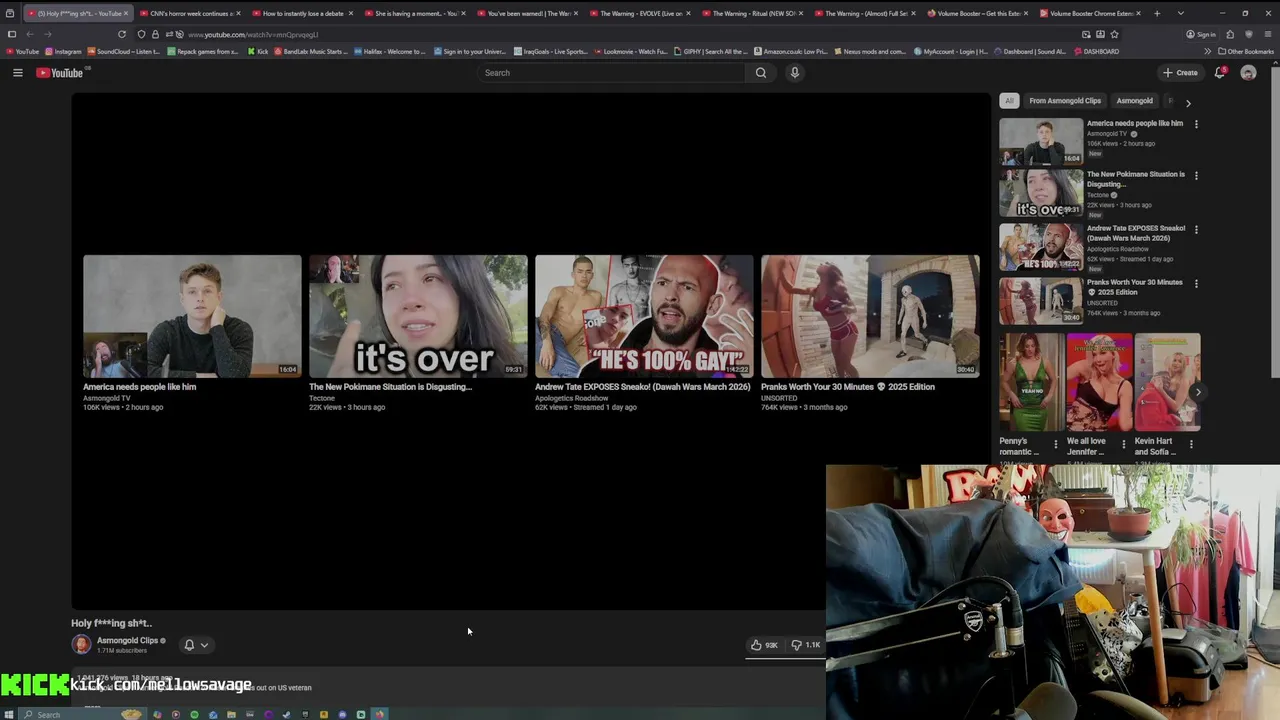Screen dimensions: 1280x720
Task: Open the Spotify taskbar icon
Action: click(194, 714)
